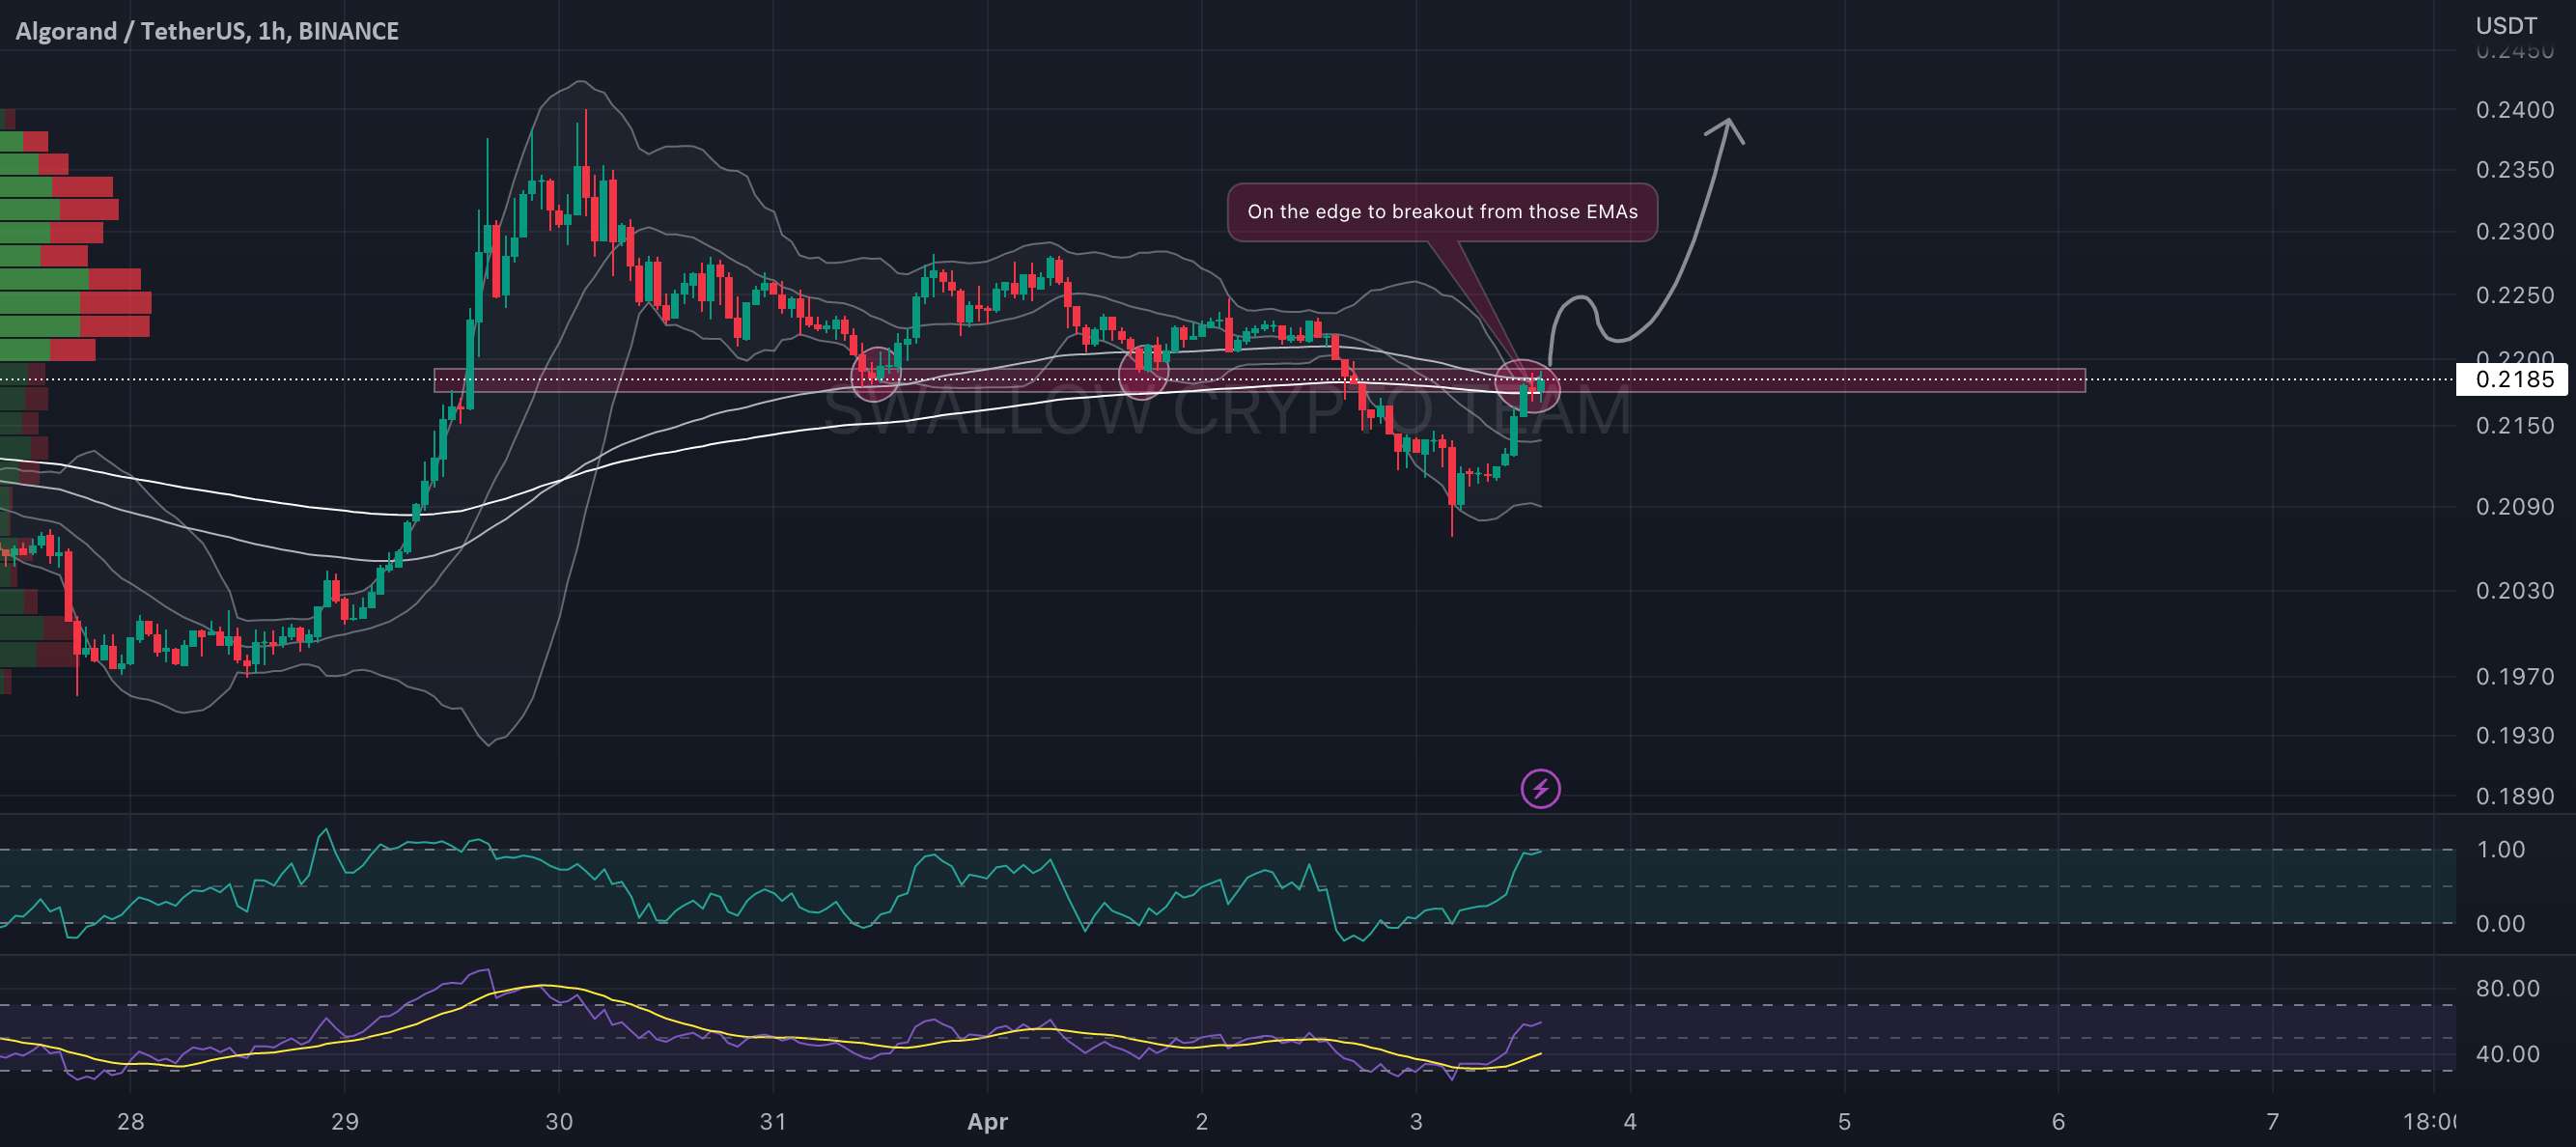
Task: Click the USDT currency label
Action: tap(2506, 25)
